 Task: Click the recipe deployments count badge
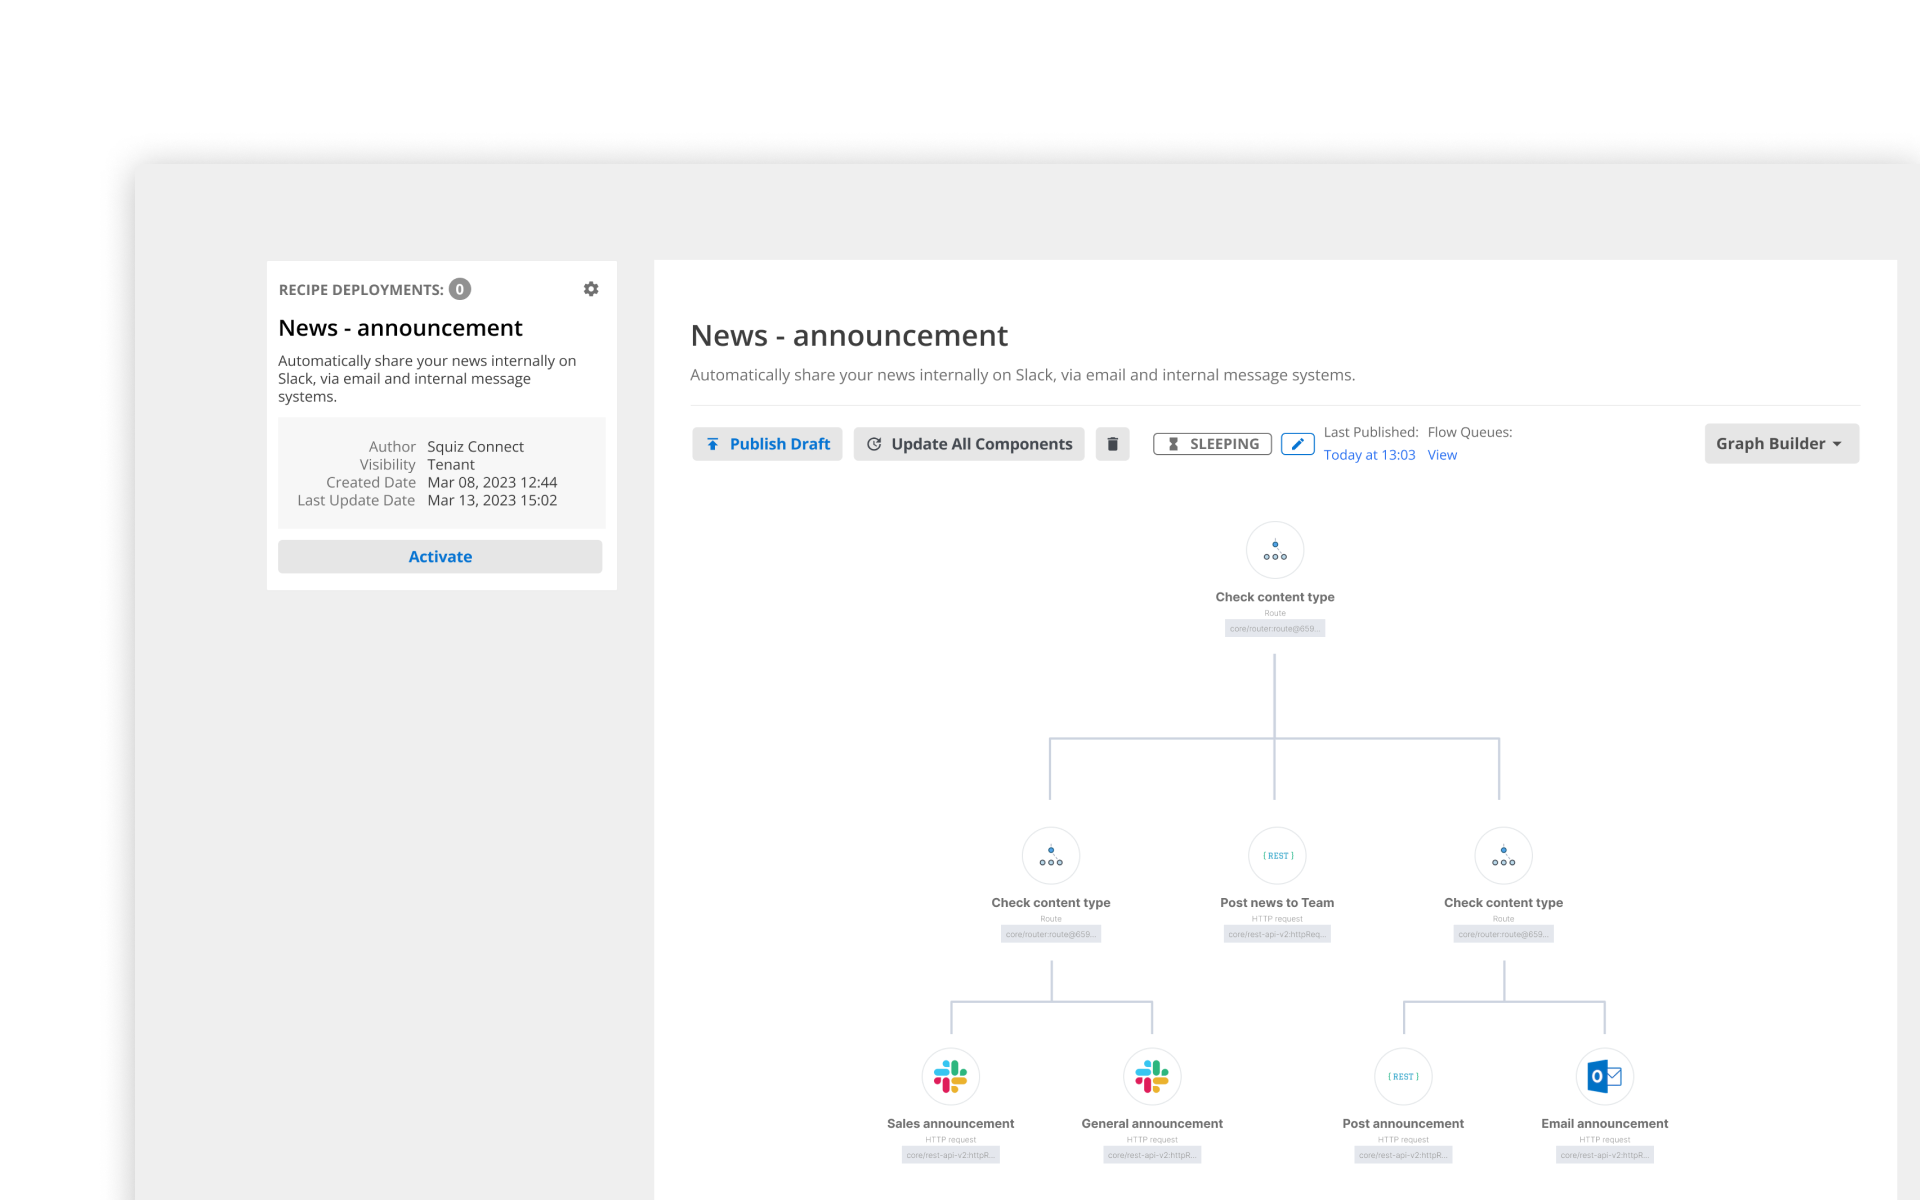460,289
